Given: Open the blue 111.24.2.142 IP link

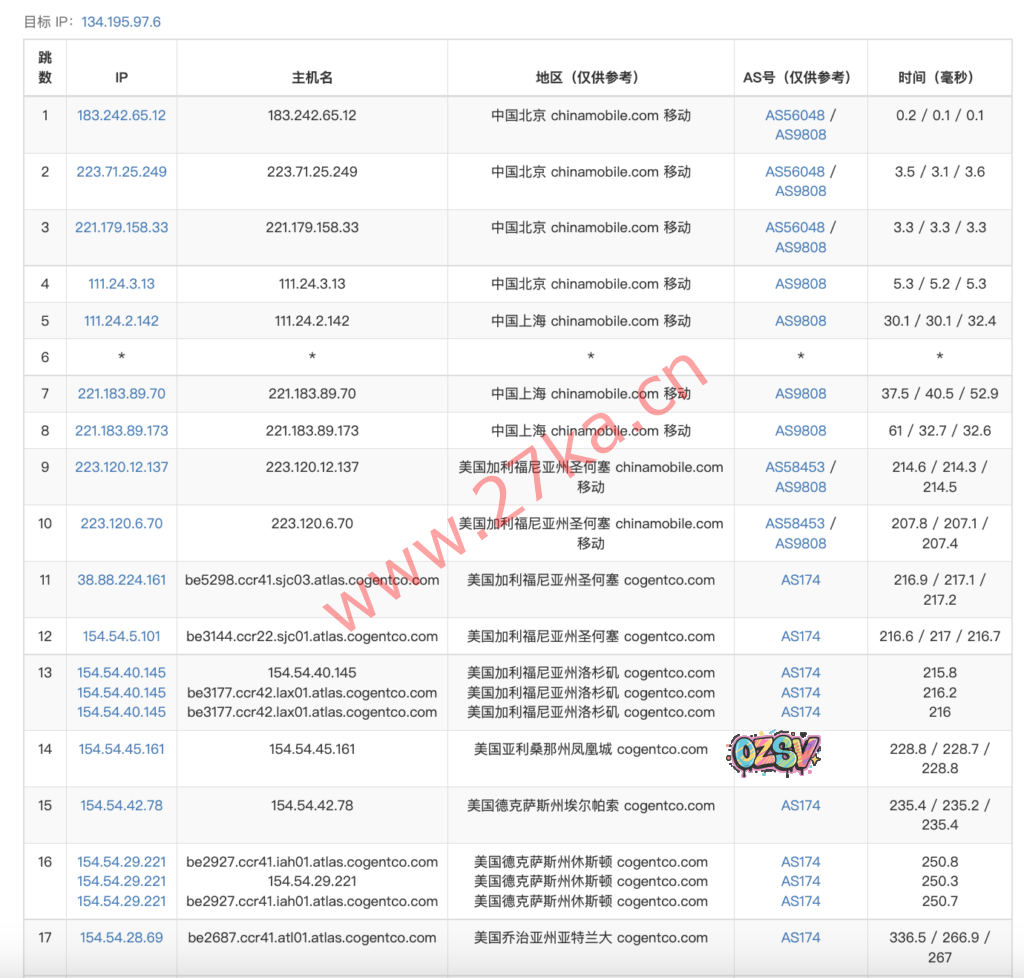Looking at the screenshot, I should tap(121, 321).
